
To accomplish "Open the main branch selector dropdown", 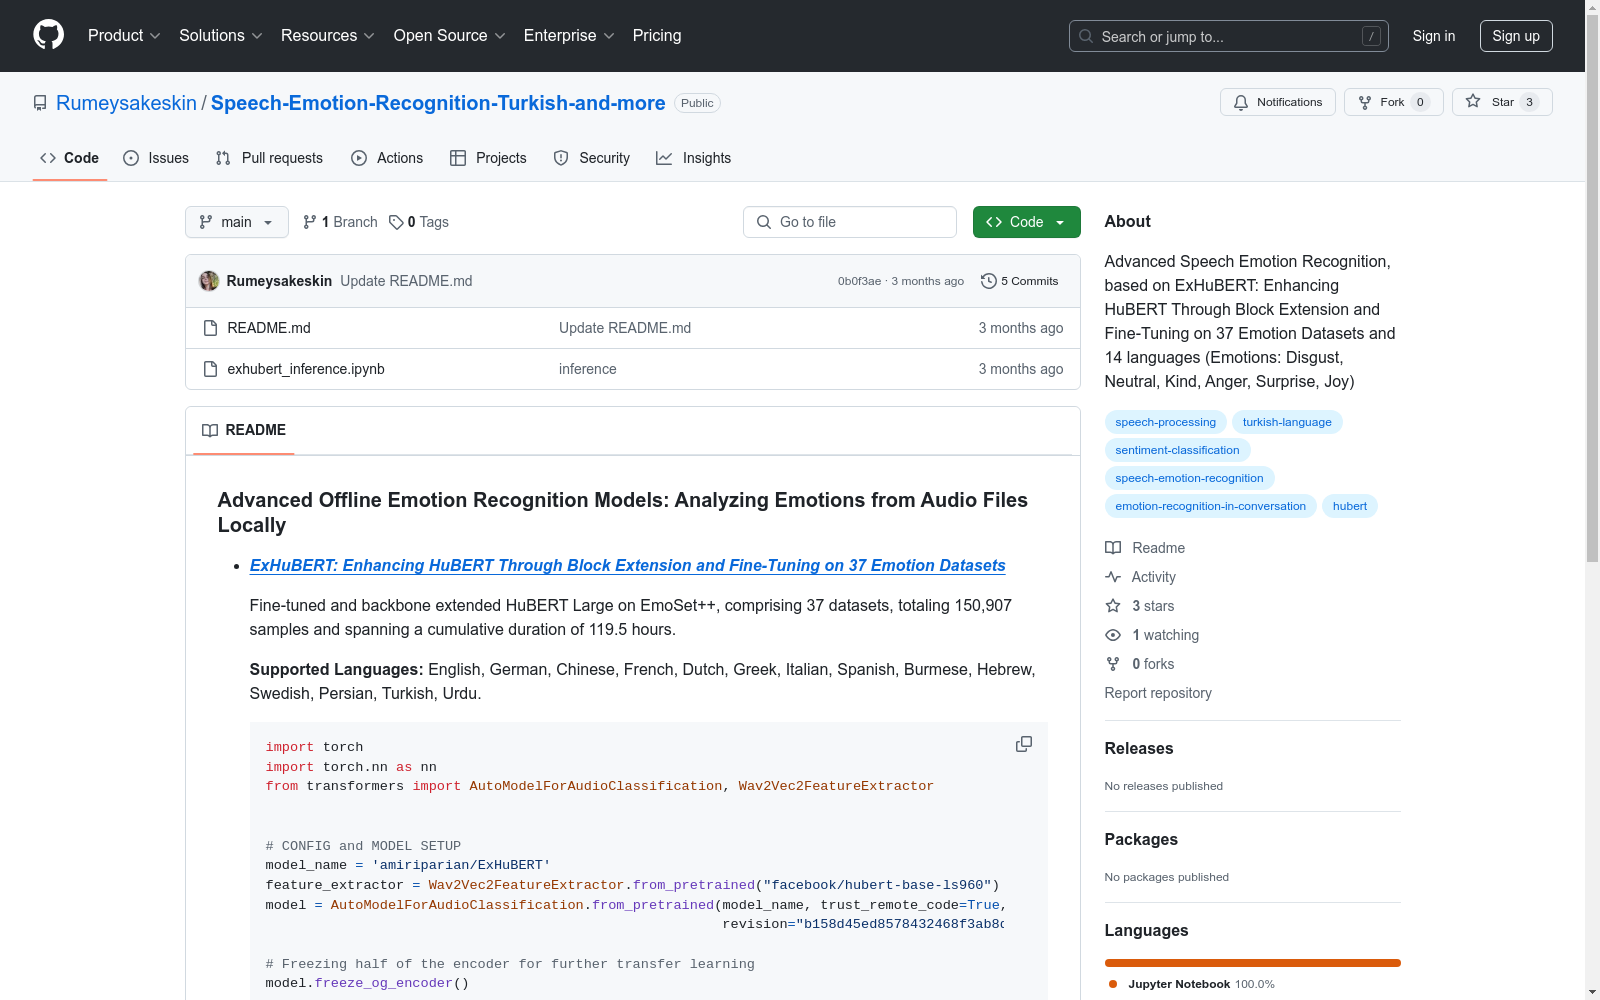I will click(237, 222).
